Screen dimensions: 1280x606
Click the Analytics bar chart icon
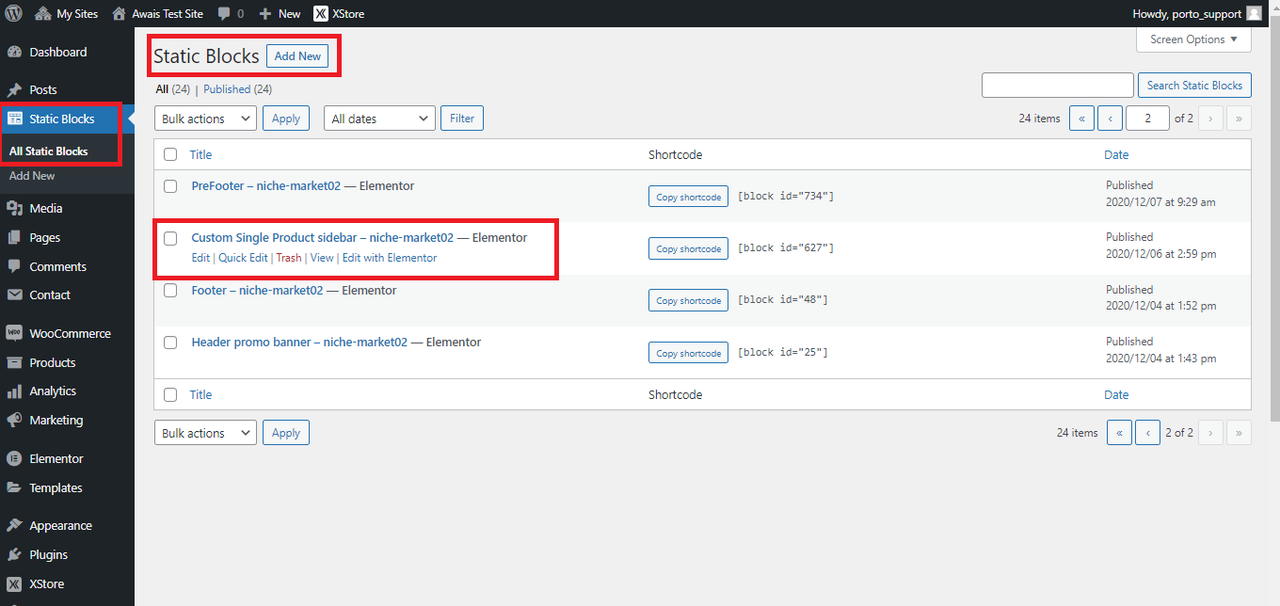pos(15,391)
